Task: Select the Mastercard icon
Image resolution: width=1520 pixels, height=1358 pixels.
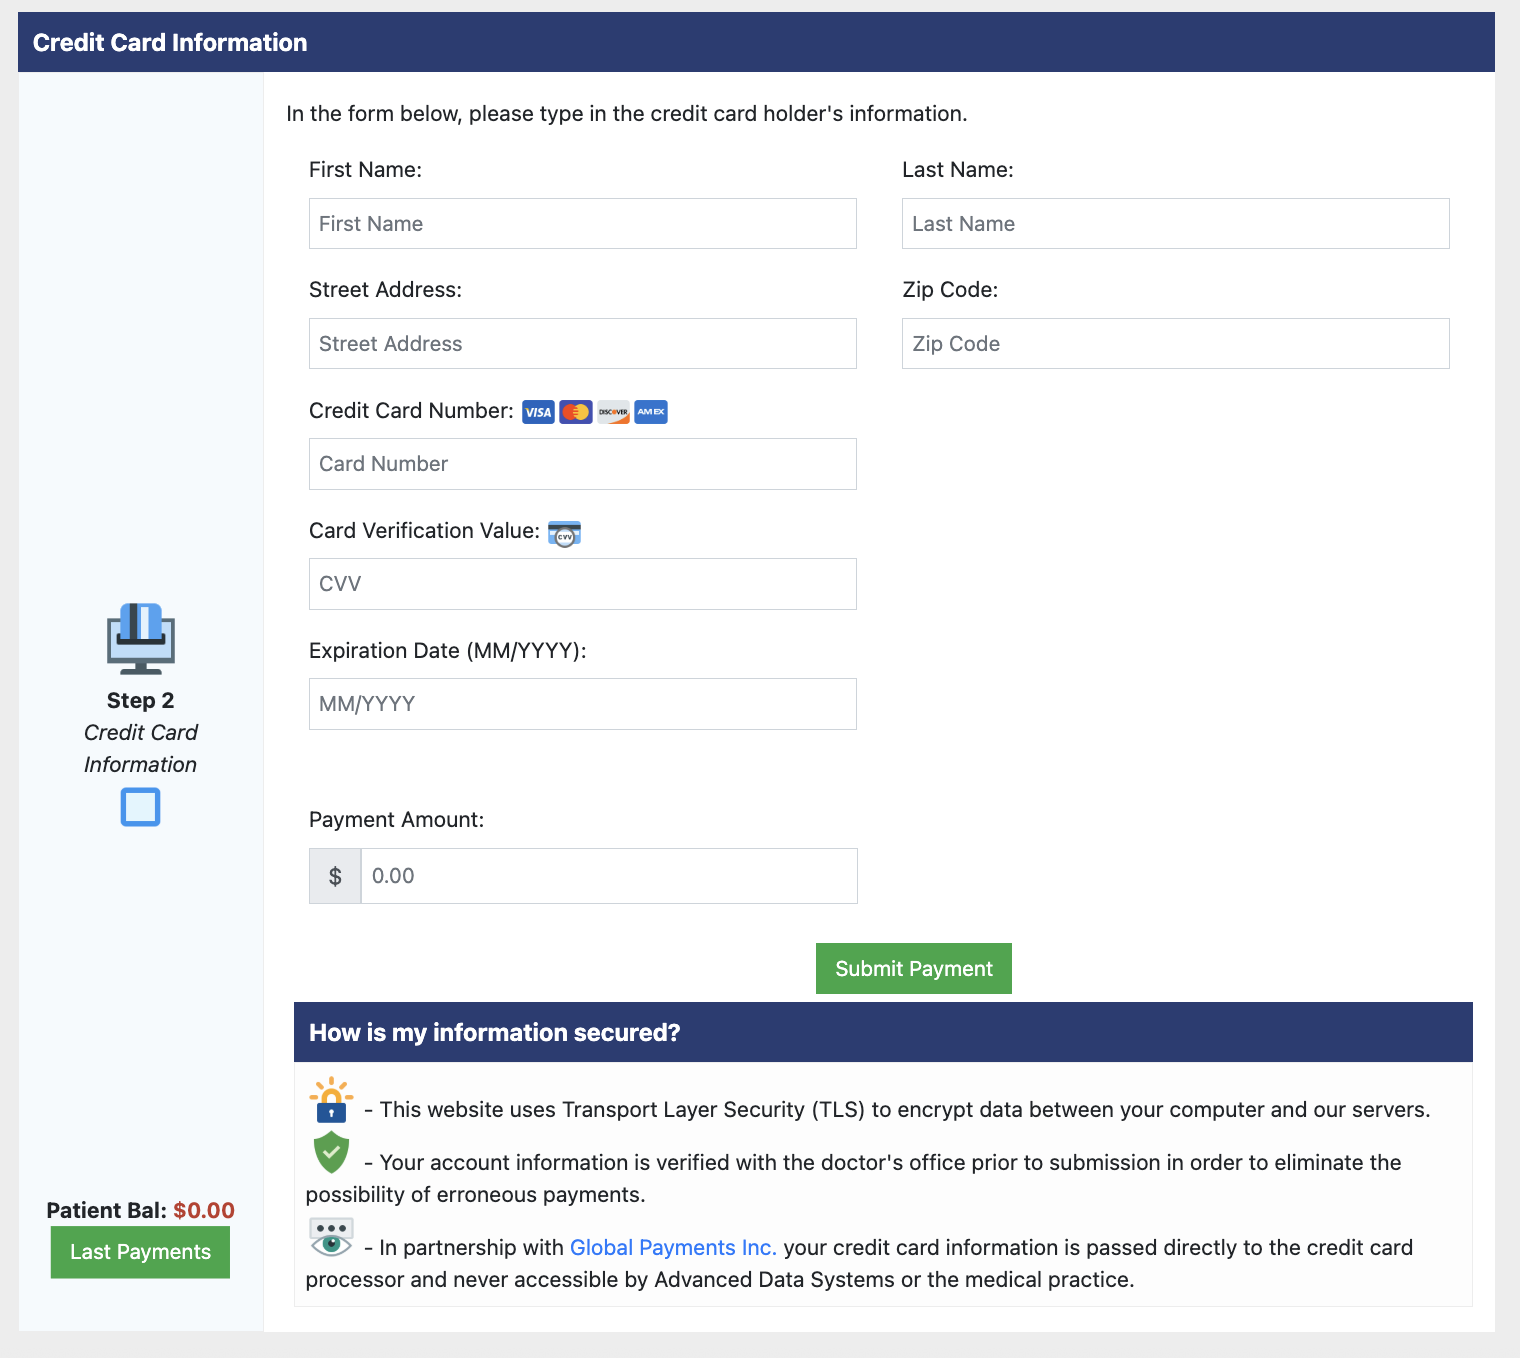Action: pos(576,411)
